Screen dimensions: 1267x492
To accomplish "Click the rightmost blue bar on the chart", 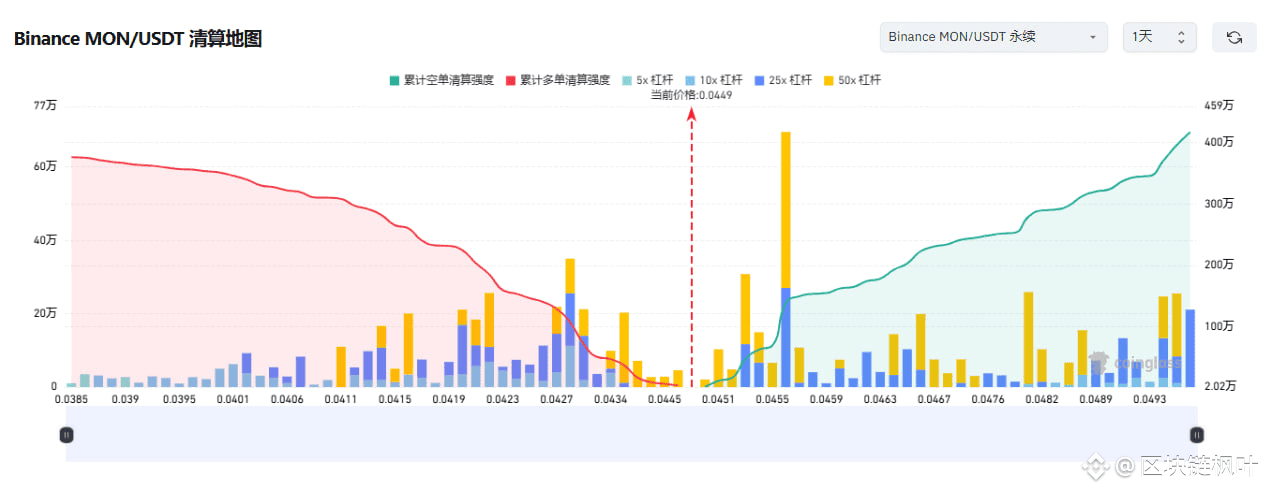I will click(x=1190, y=348).
